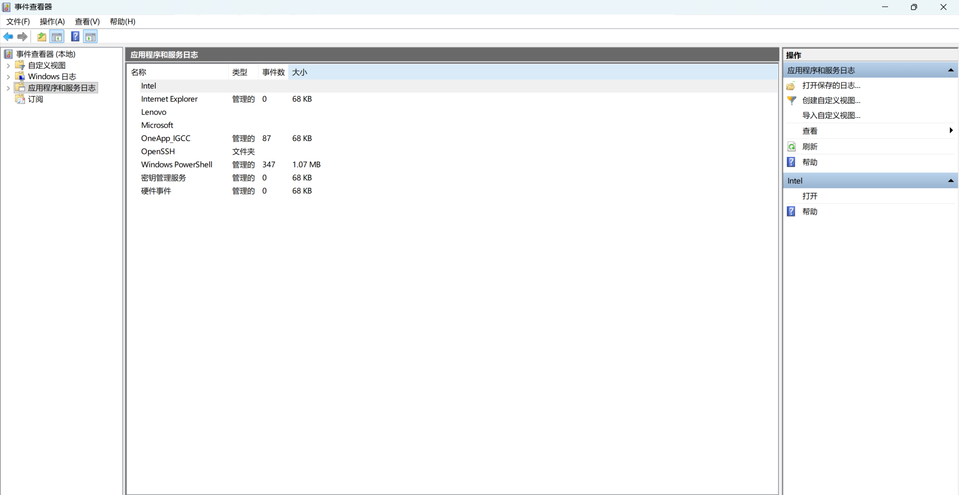Sort by the 大小 column header
Viewport: 959px width, 495px height.
532,72
